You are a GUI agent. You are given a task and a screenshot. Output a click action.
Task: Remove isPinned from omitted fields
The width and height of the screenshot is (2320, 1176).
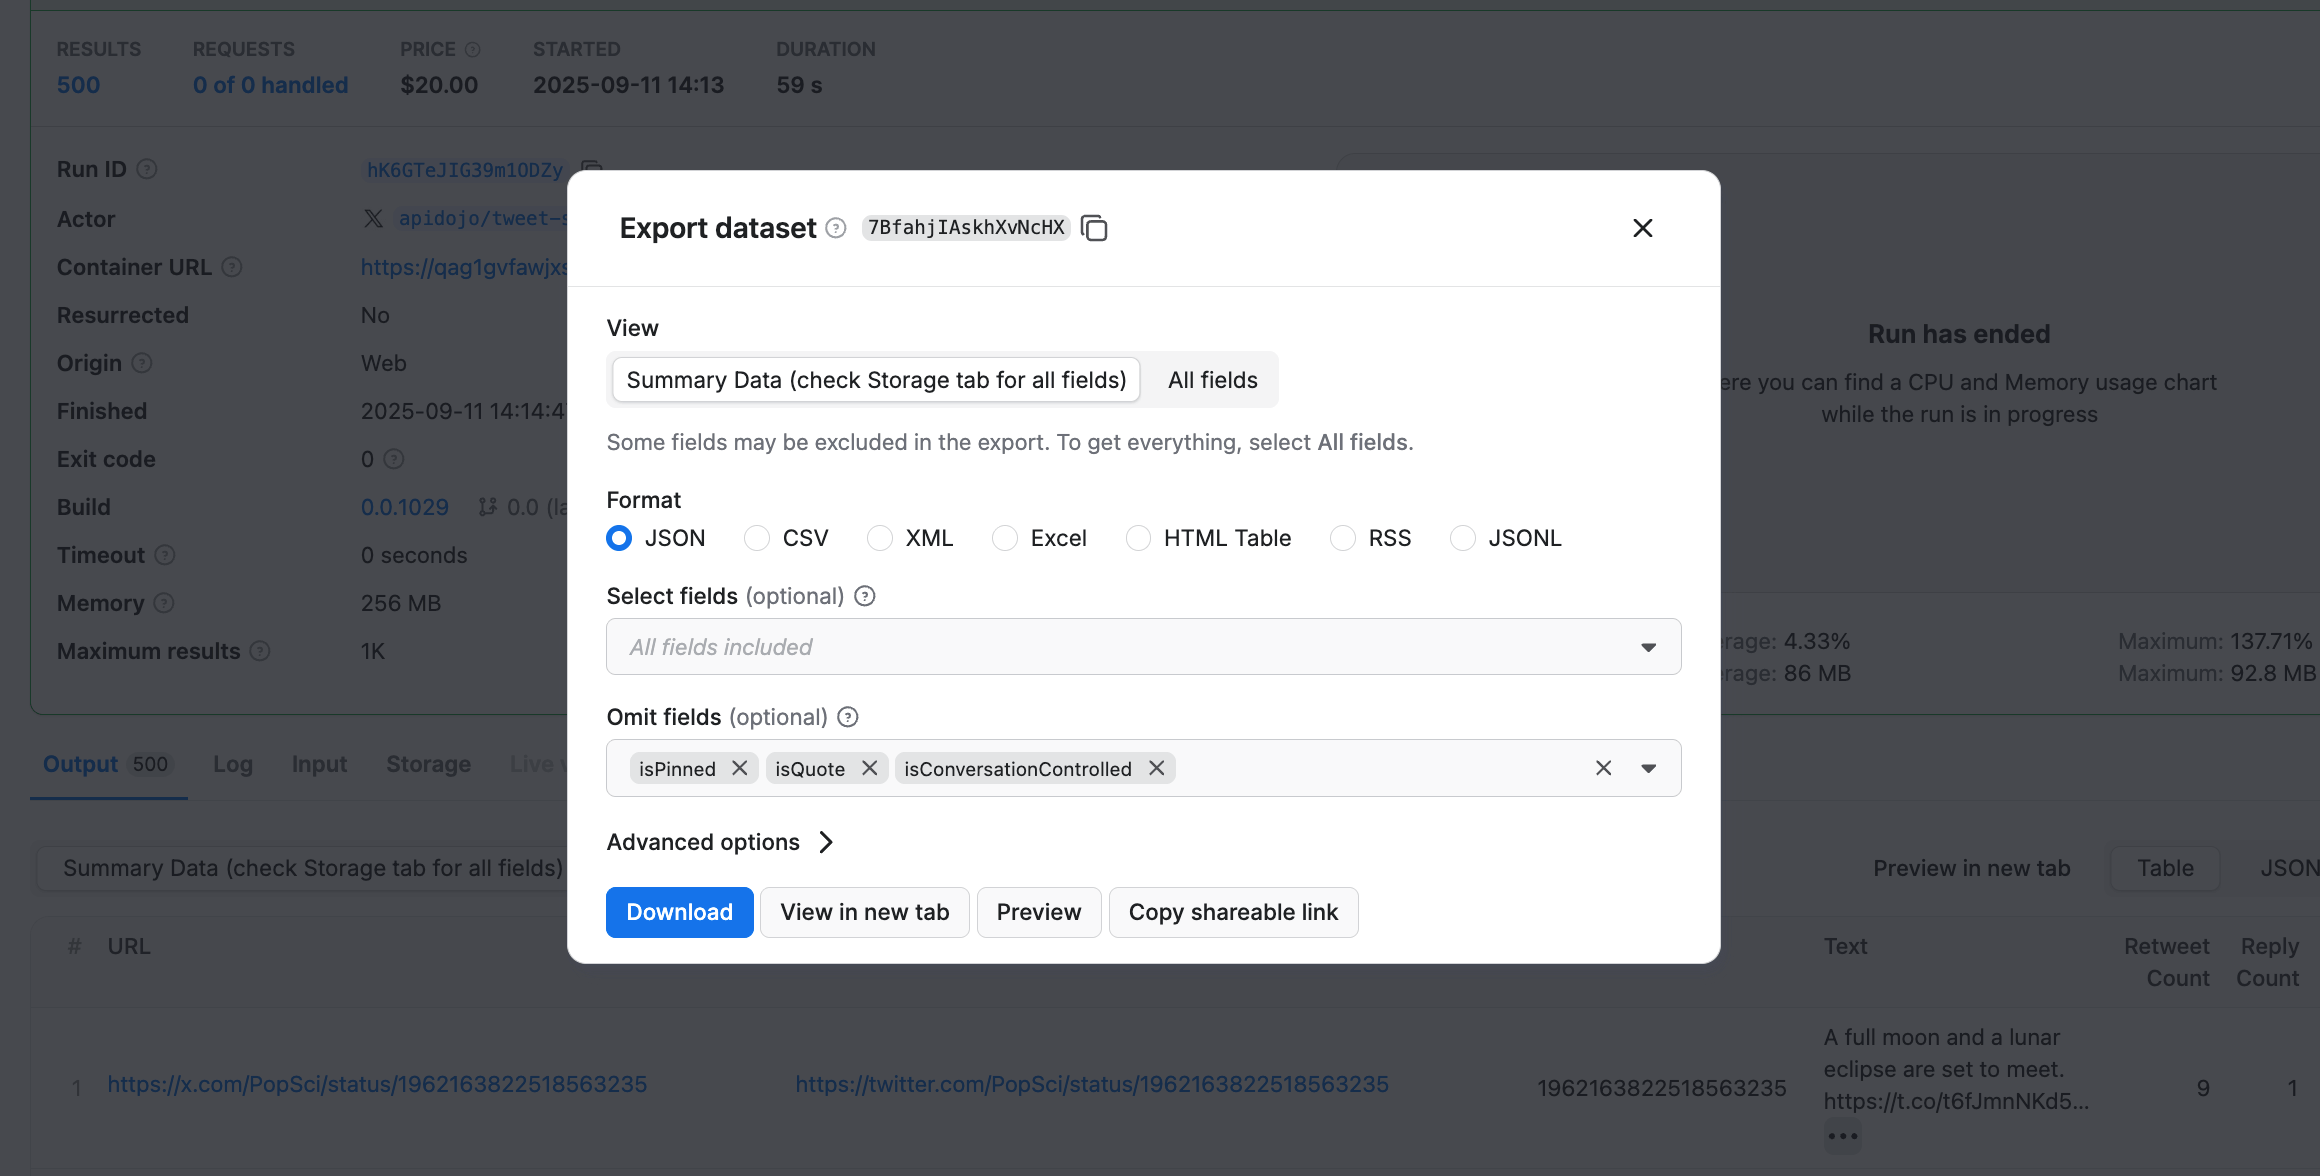pyautogui.click(x=739, y=768)
